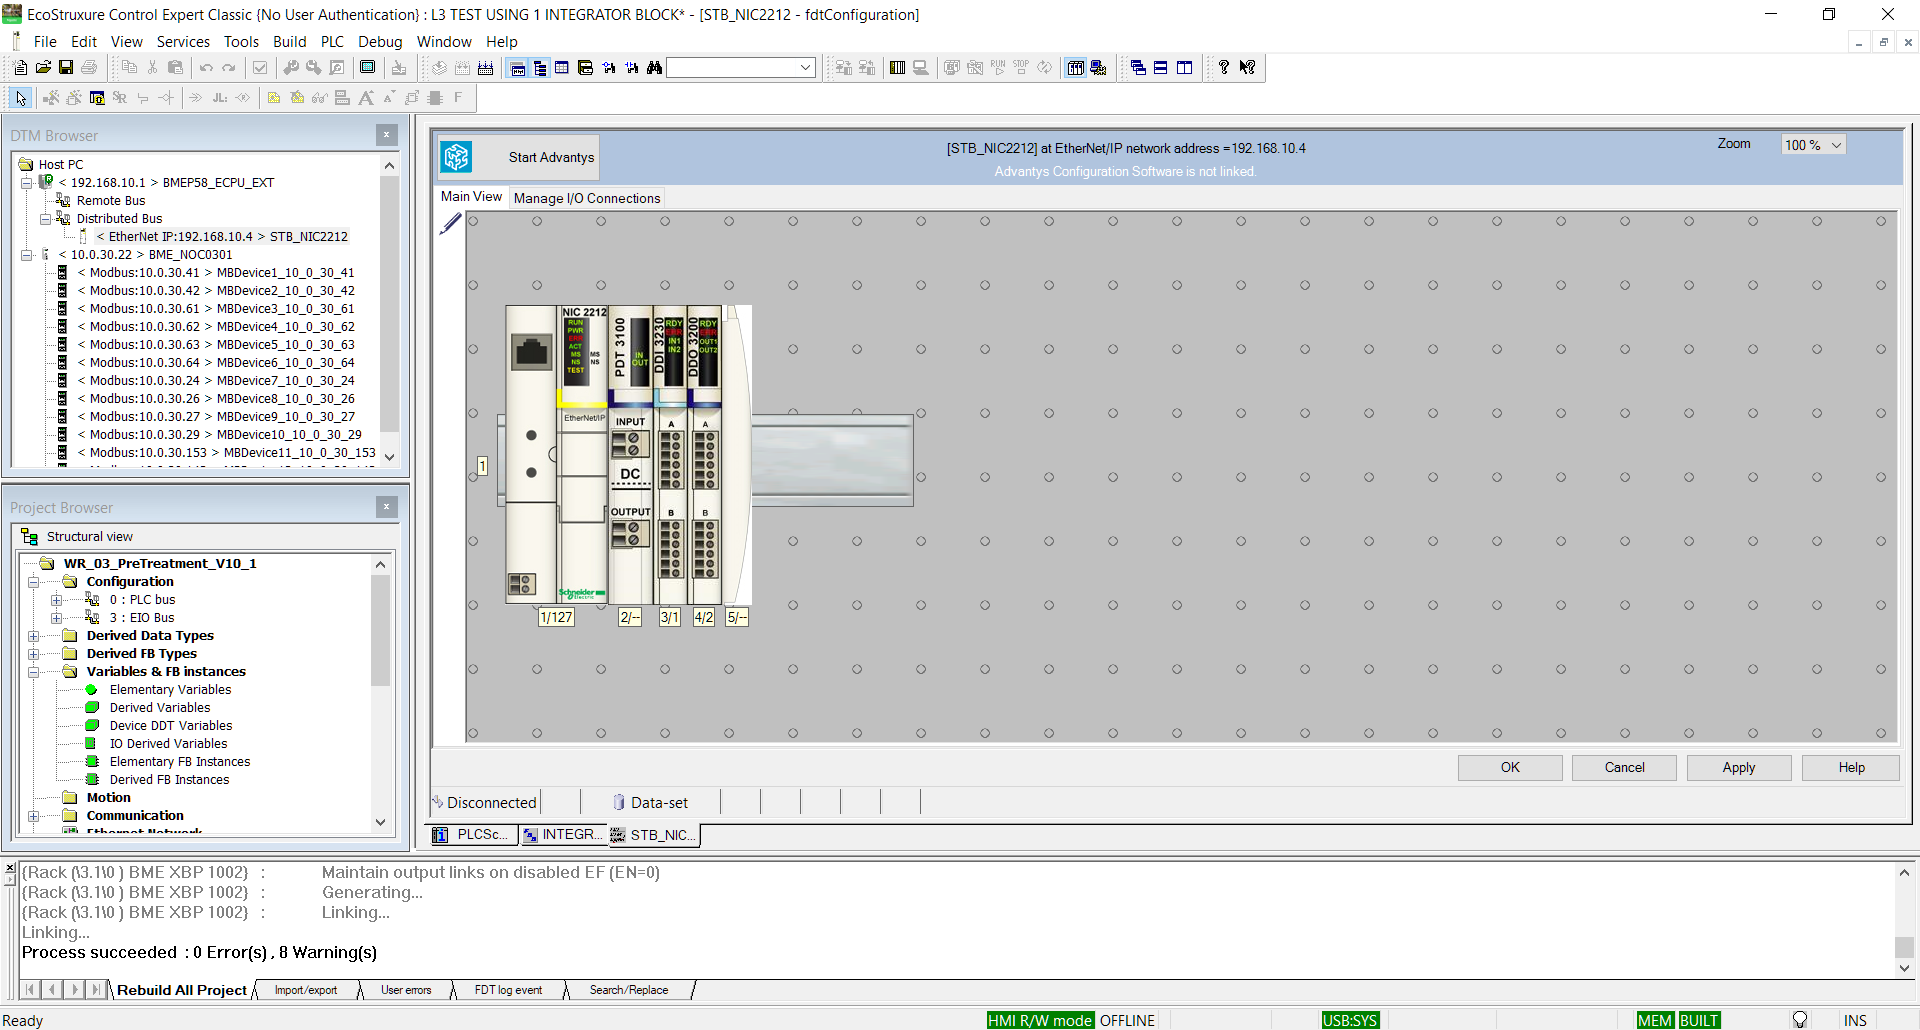Screen dimensions: 1920x1030
Task: Switch to the INTEGR... window tab
Action: 564,835
